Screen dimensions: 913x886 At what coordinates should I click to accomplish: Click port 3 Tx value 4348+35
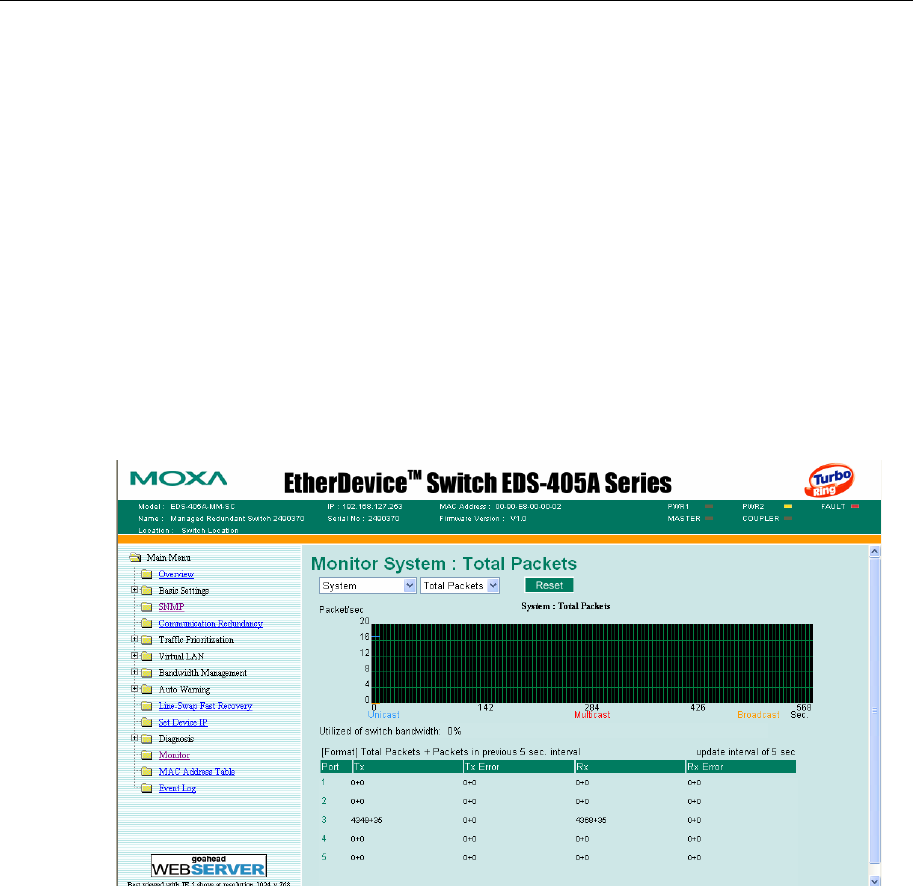366,820
